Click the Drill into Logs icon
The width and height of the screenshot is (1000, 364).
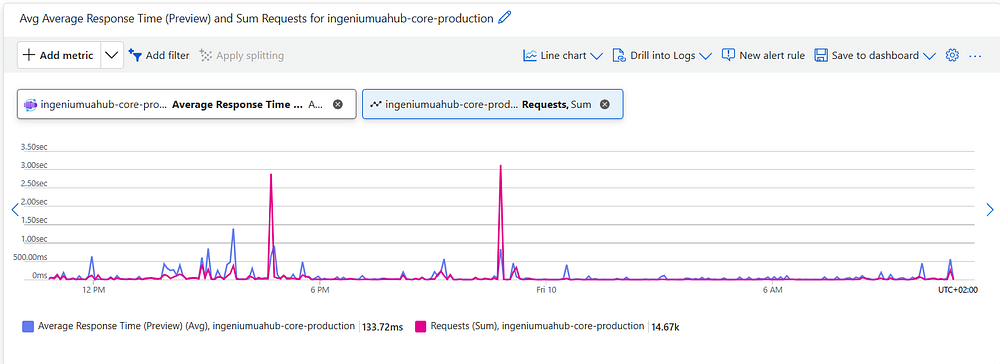[619, 55]
